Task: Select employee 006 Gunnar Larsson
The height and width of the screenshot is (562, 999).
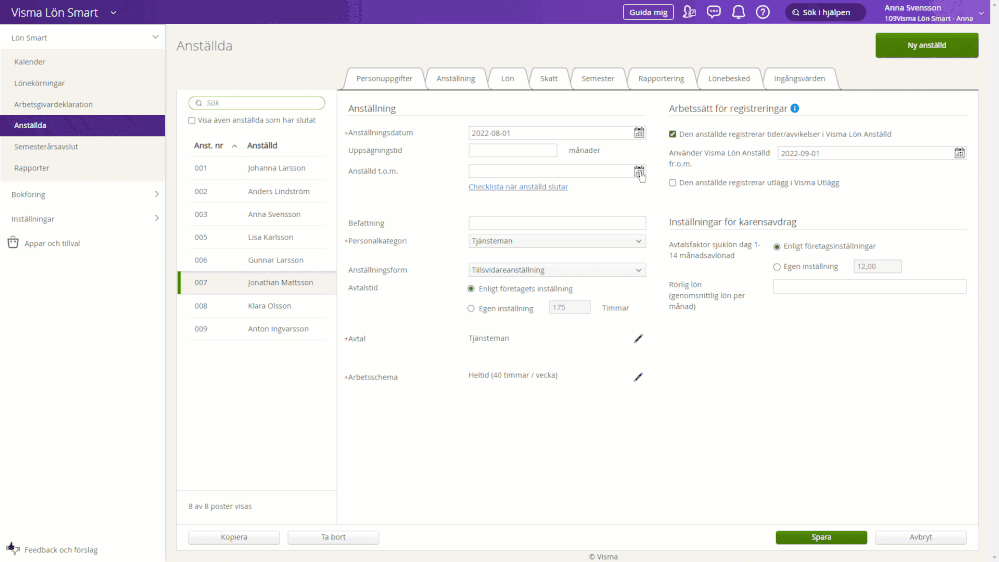Action: [x=257, y=260]
